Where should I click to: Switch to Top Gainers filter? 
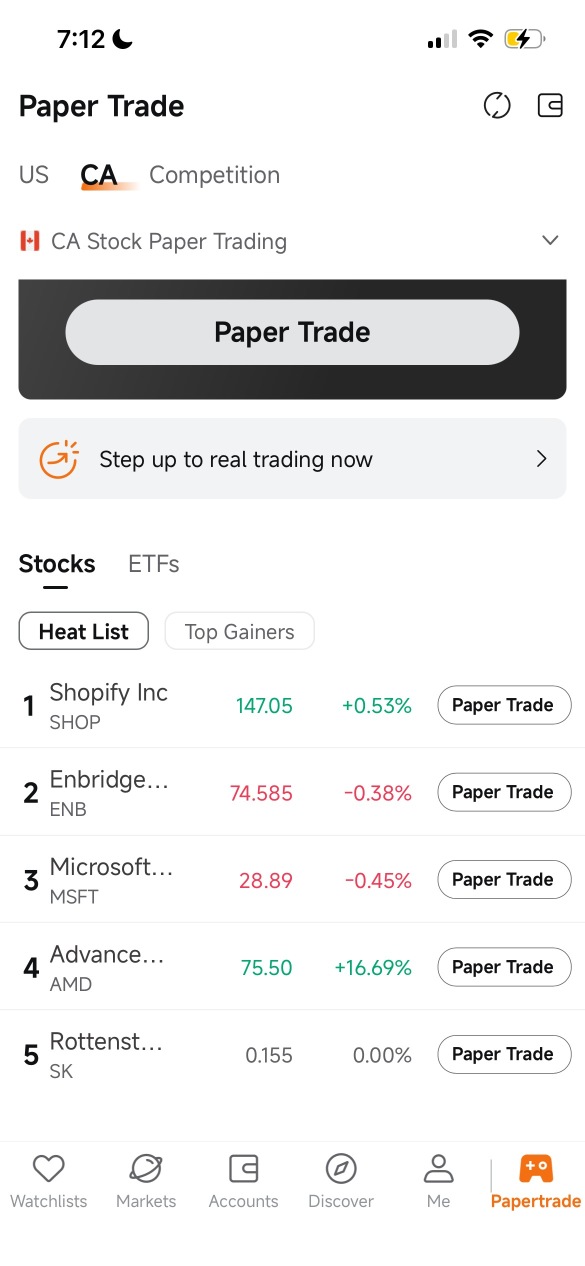[x=240, y=631]
